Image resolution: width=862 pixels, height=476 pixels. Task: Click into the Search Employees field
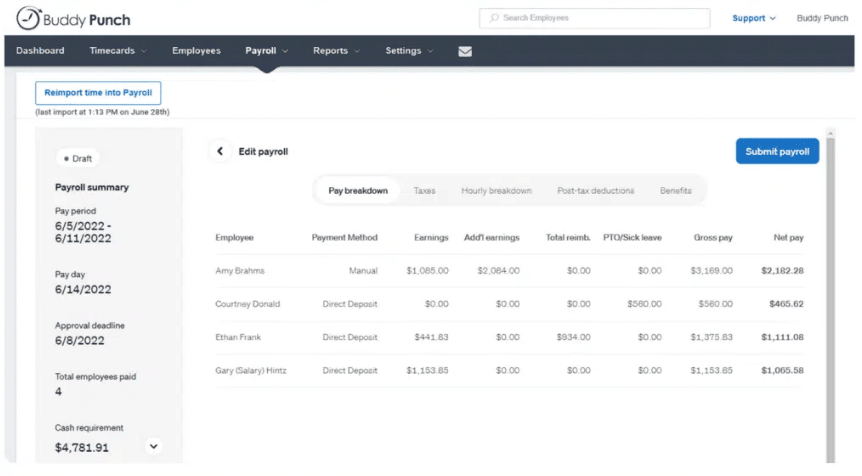[x=594, y=18]
